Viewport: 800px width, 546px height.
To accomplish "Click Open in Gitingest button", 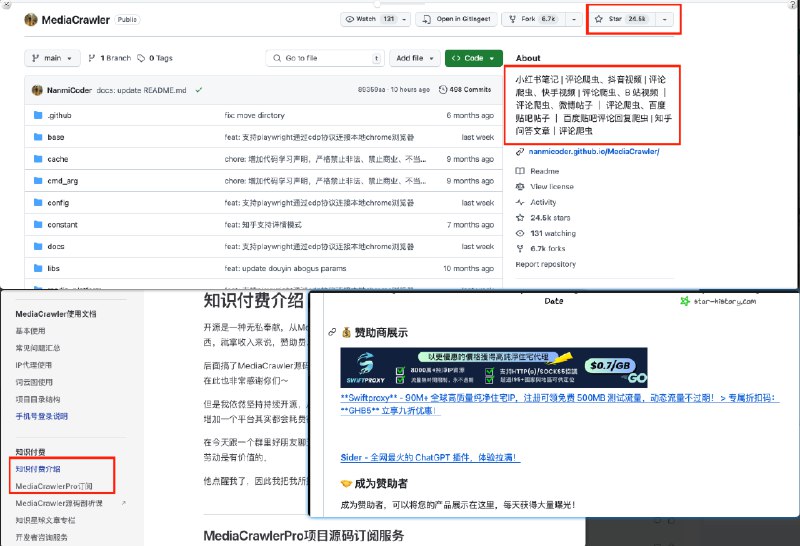I will [456, 19].
